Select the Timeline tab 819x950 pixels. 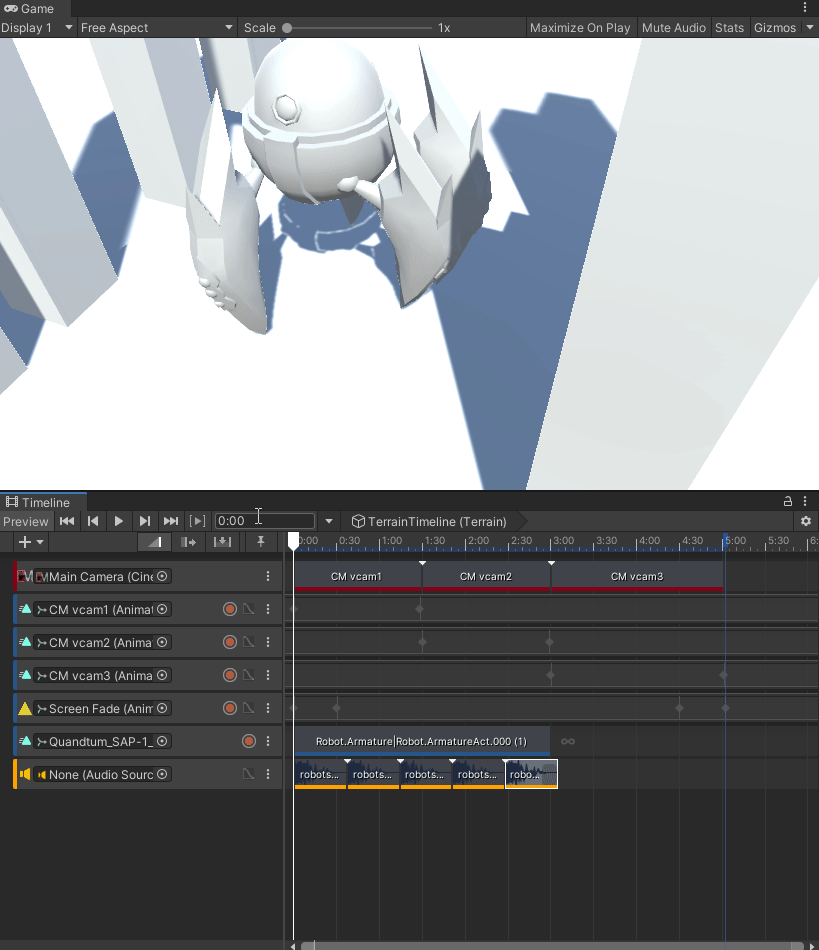(39, 502)
